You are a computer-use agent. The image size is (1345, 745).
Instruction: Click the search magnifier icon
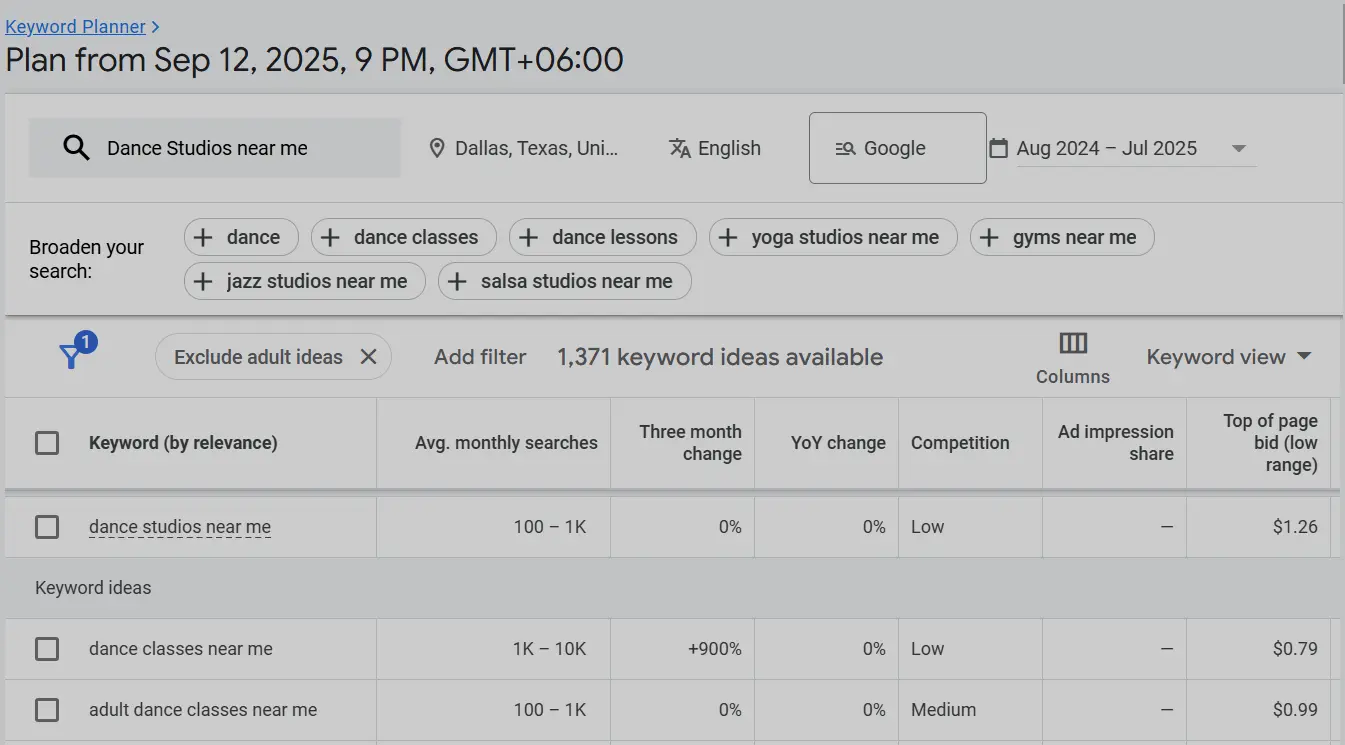pos(76,147)
